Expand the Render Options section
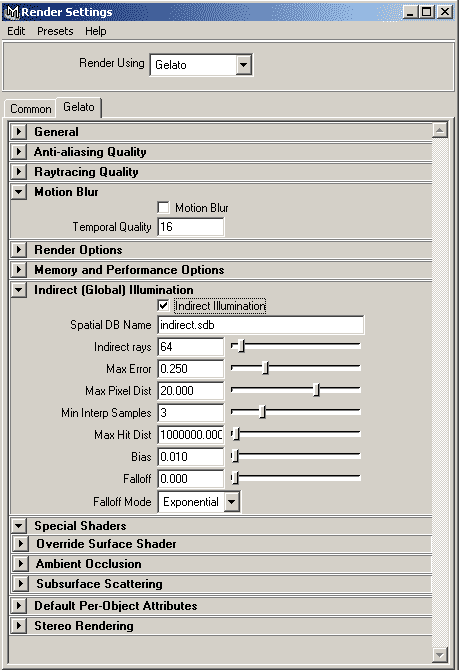The image size is (459, 670). point(18,250)
